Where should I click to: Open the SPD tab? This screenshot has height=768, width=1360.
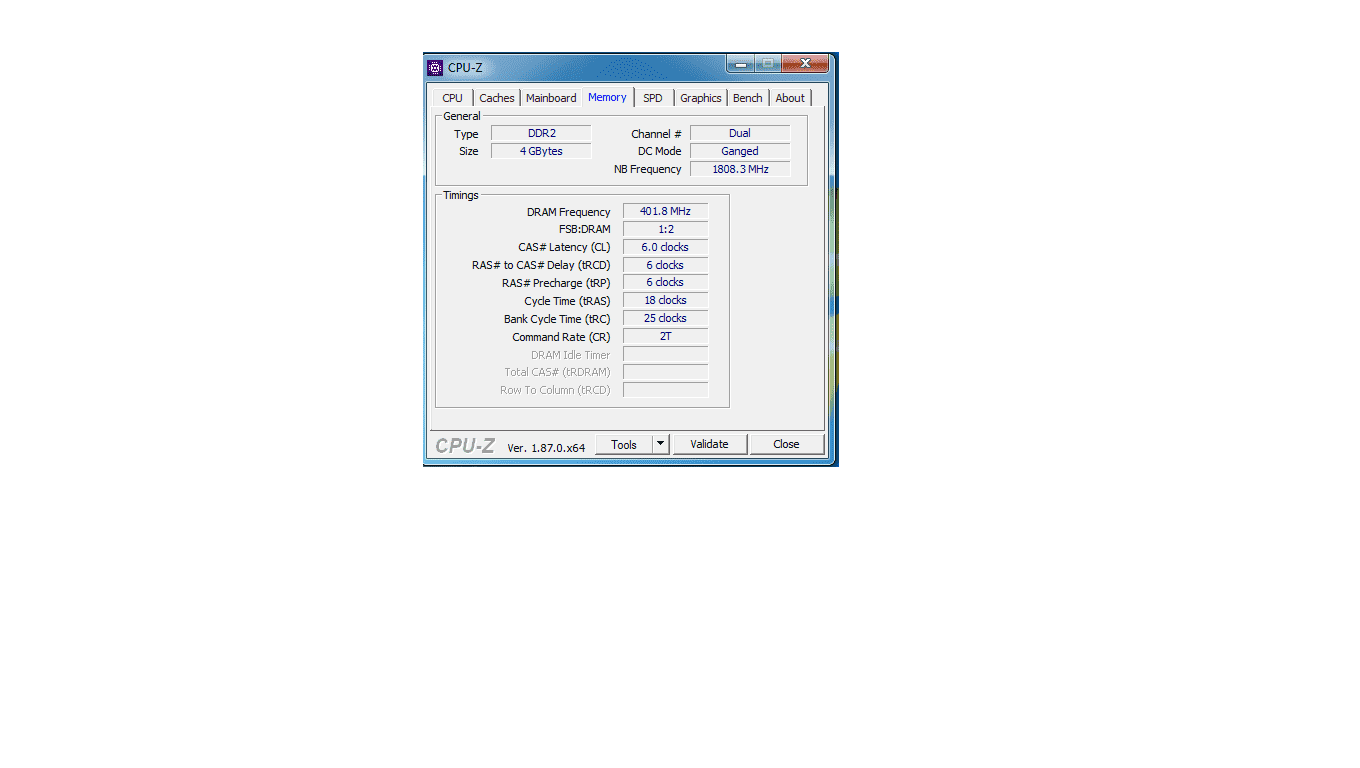[x=653, y=98]
